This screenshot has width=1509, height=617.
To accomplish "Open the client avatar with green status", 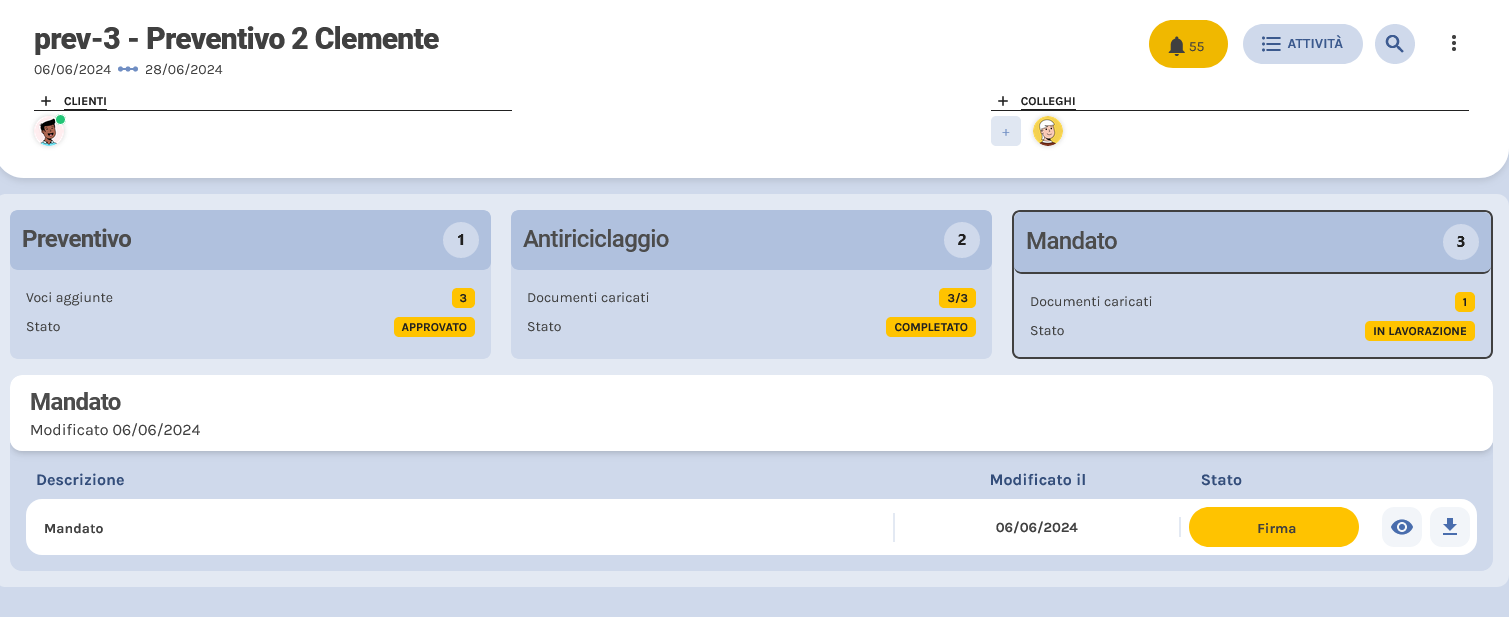I will [x=47, y=131].
